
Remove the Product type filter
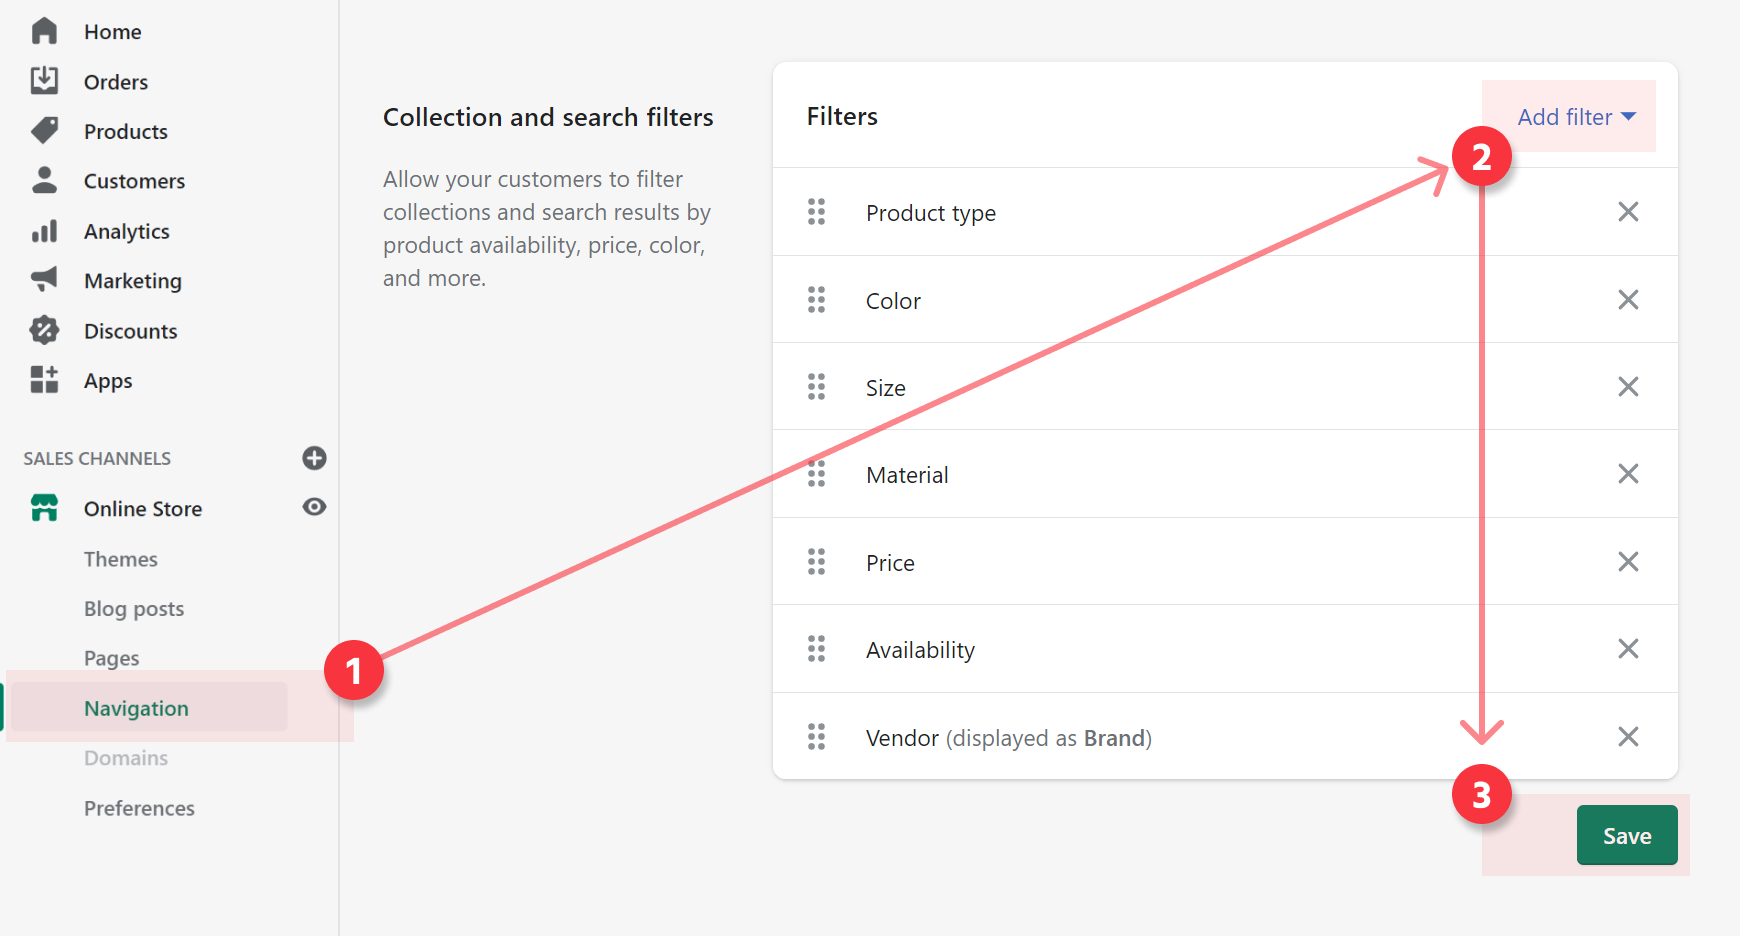tap(1628, 212)
